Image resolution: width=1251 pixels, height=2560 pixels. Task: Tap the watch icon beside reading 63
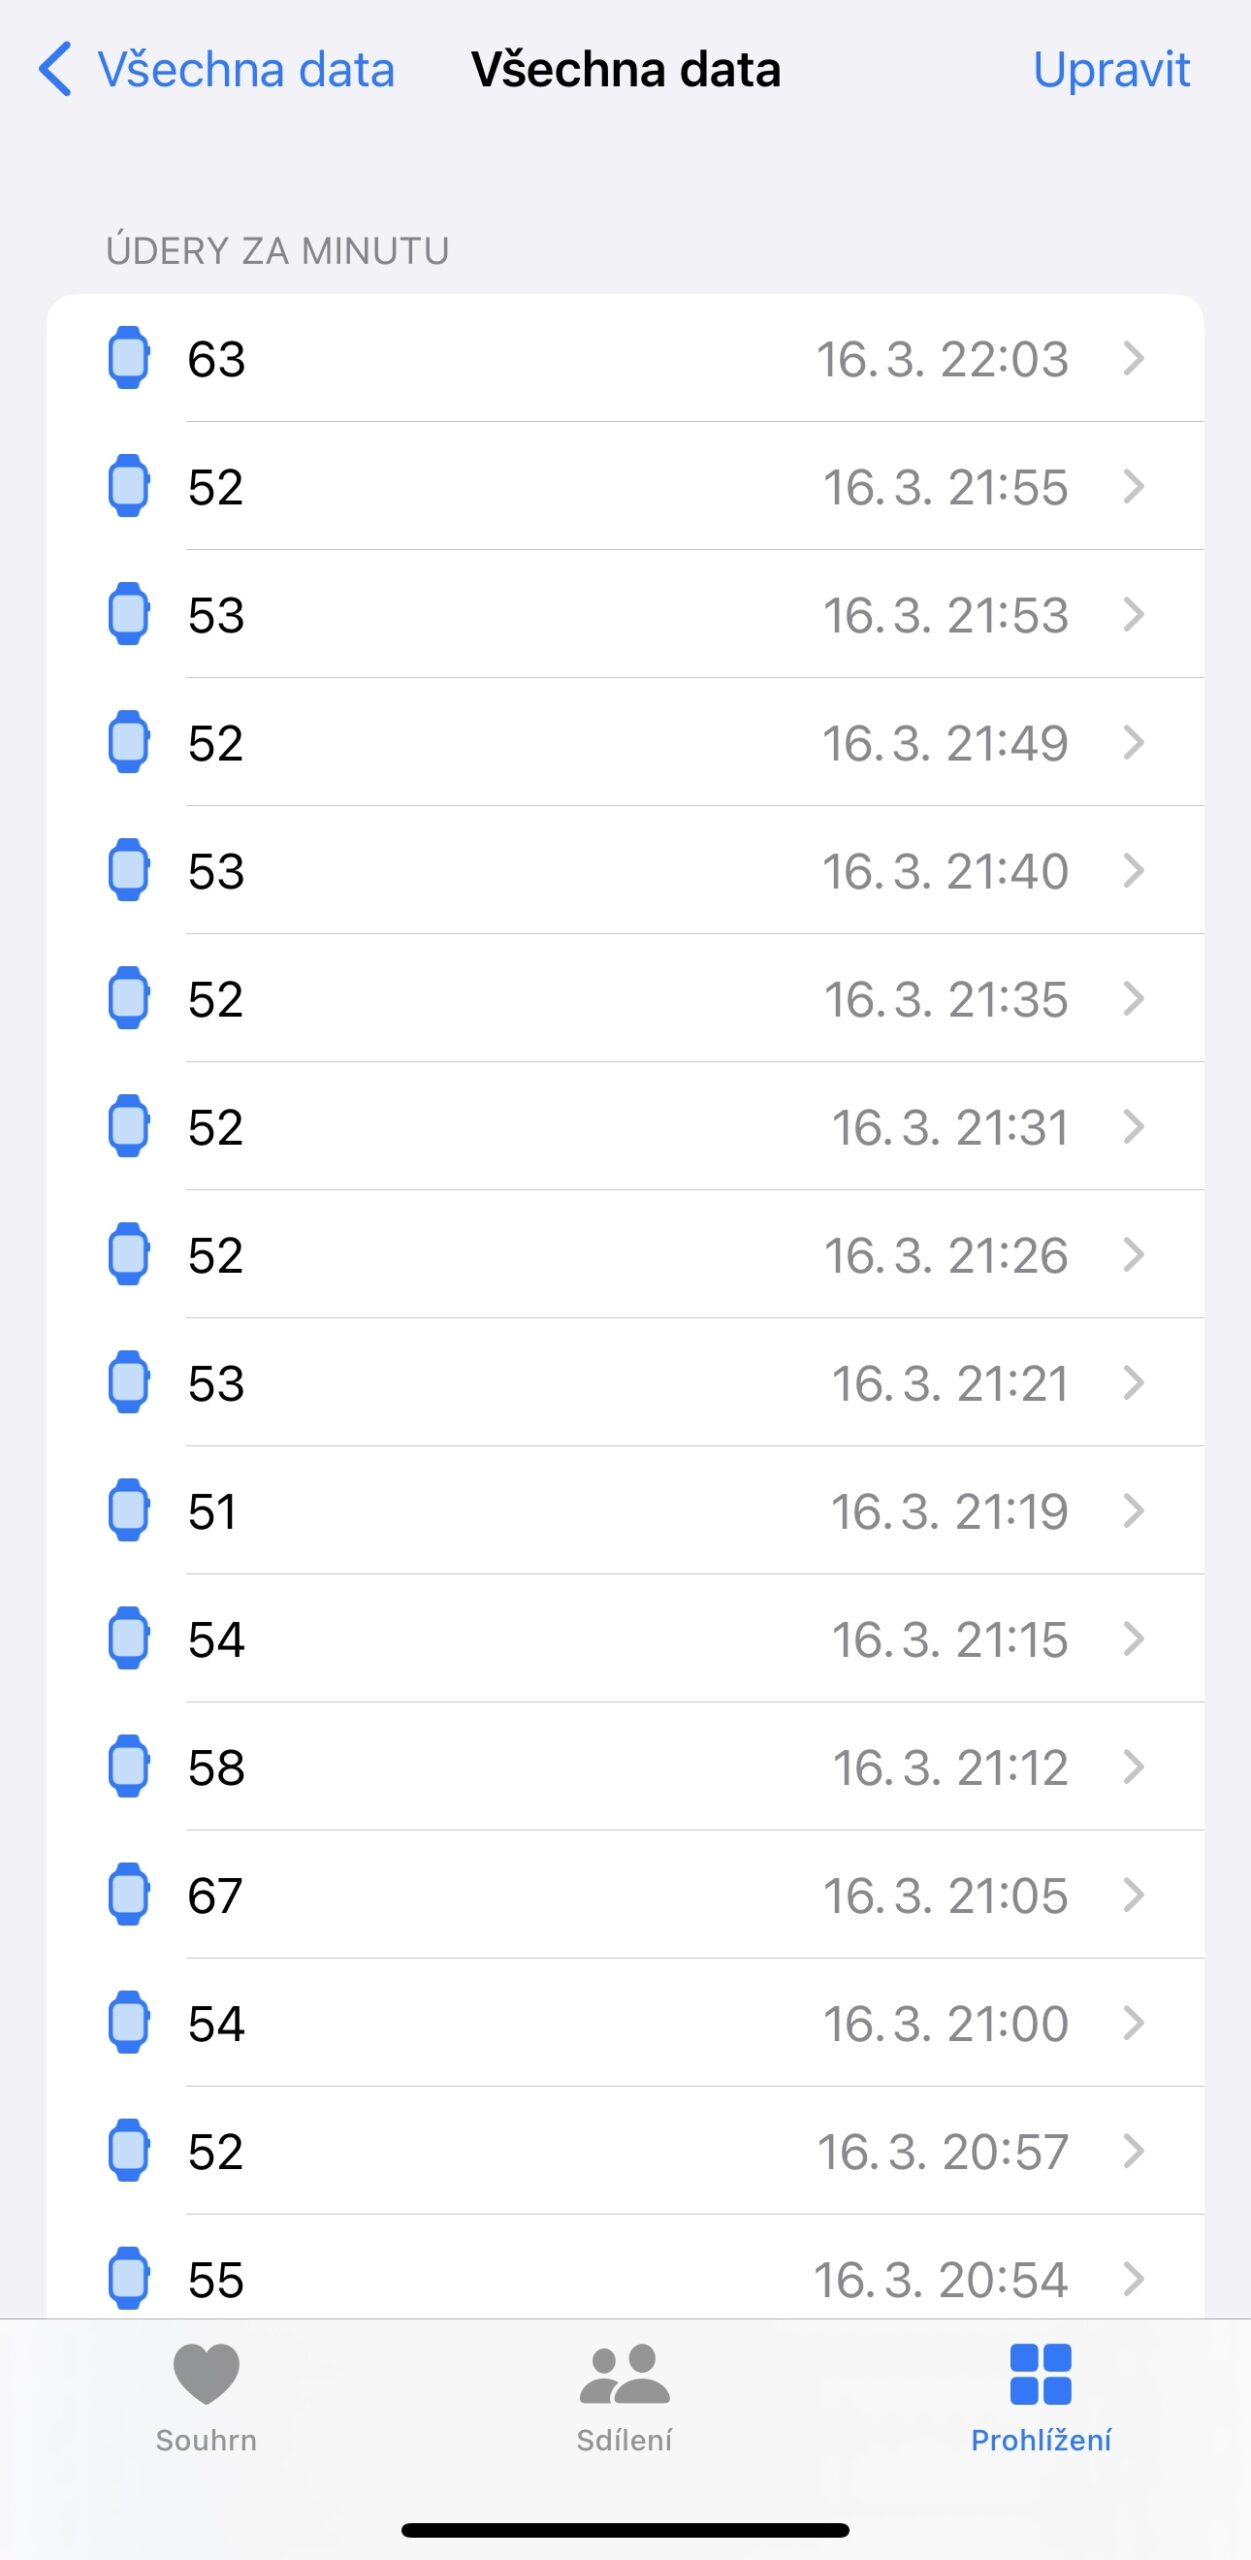point(129,358)
